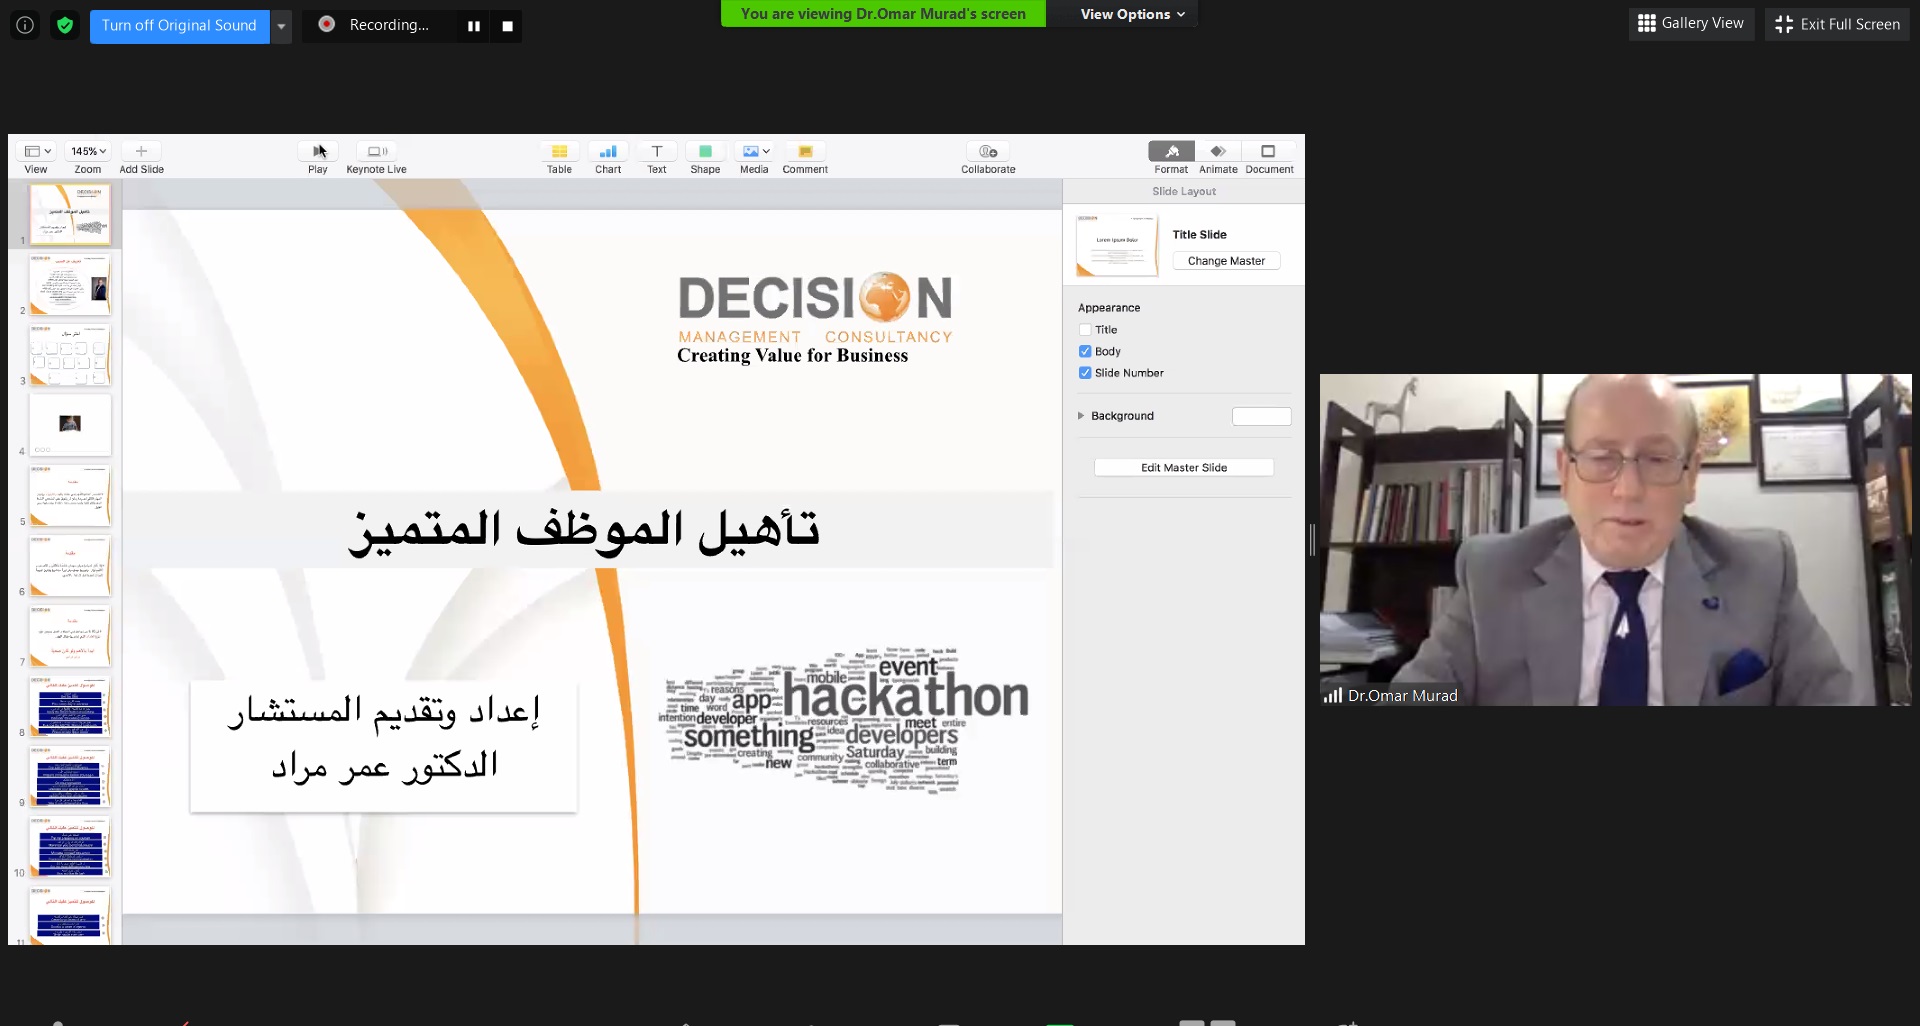Insert a Table from the toolbar
The image size is (1920, 1026).
coord(559,152)
